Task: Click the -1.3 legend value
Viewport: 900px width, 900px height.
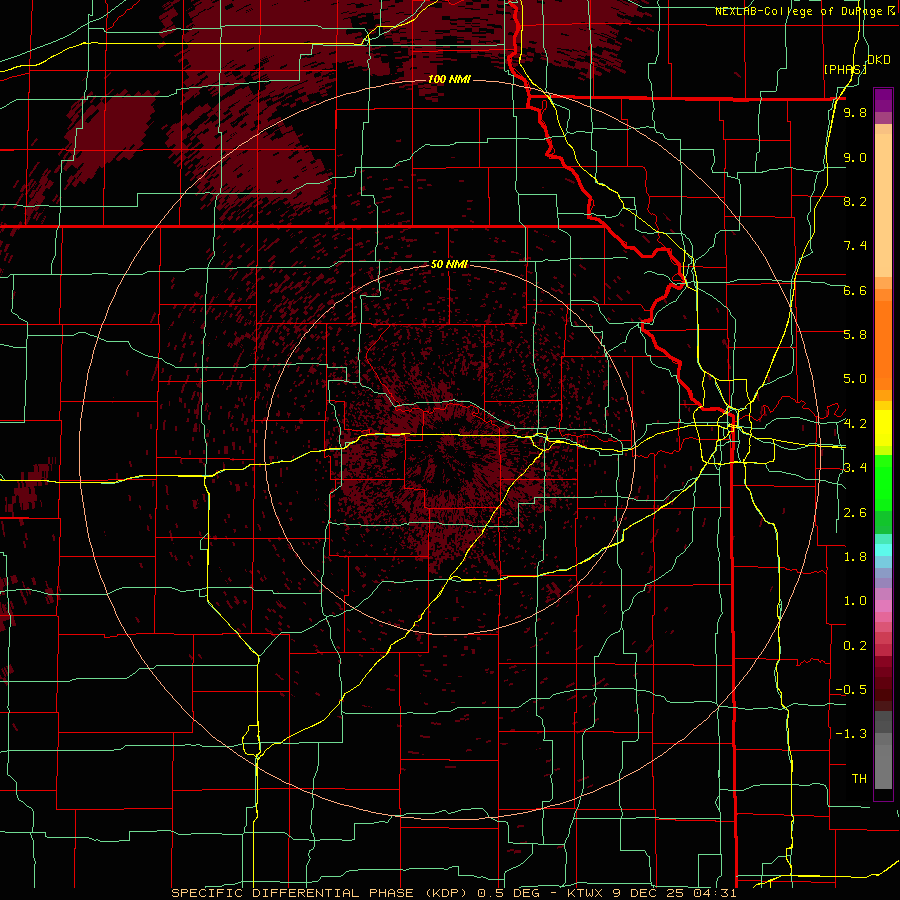Action: [851, 734]
